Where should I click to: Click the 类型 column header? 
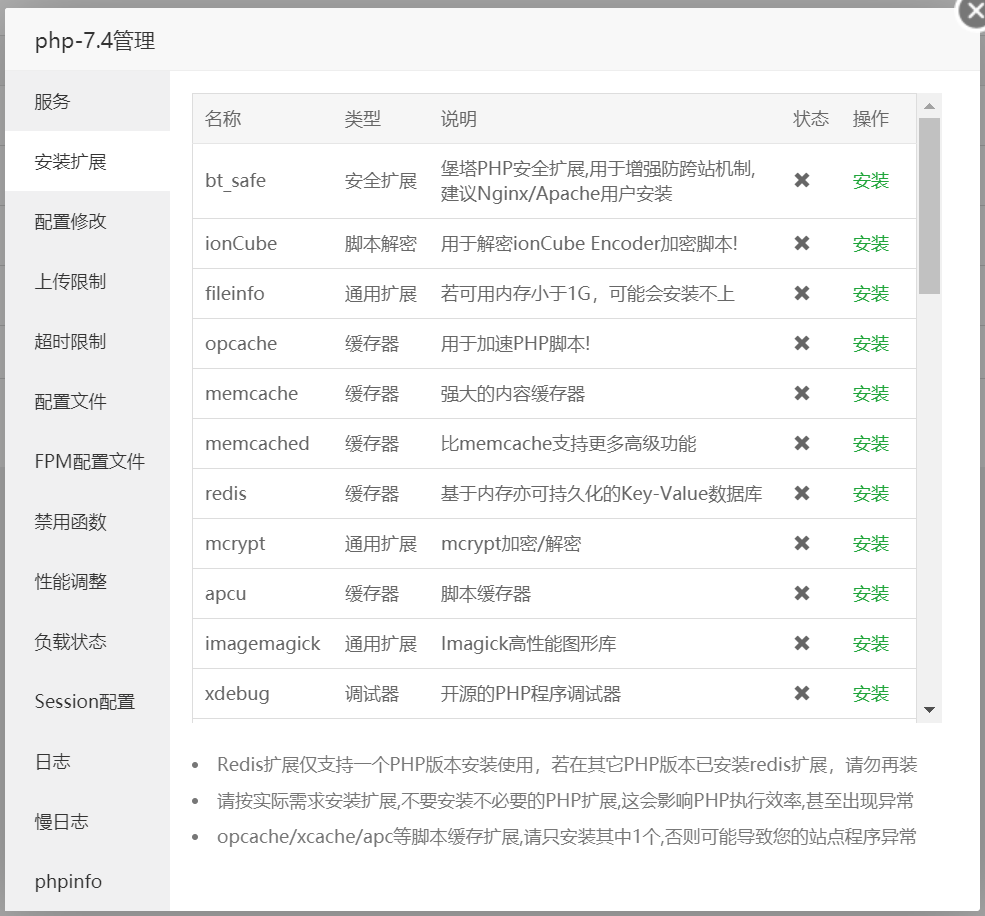tap(362, 119)
